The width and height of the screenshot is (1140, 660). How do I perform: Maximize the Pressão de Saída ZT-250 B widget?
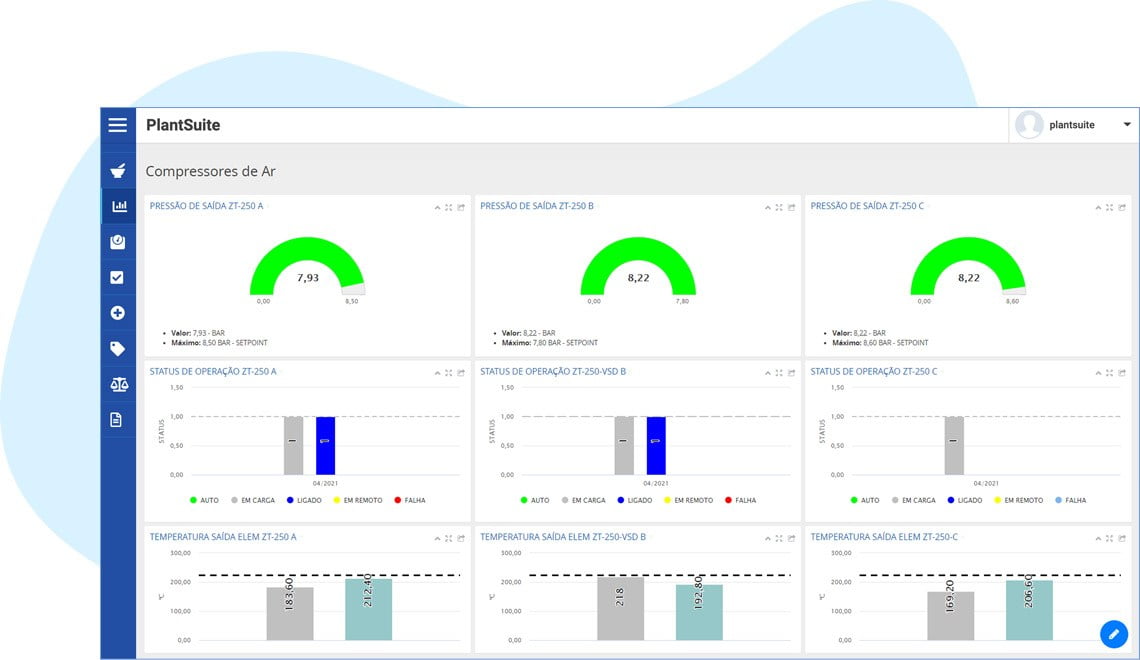click(x=779, y=208)
